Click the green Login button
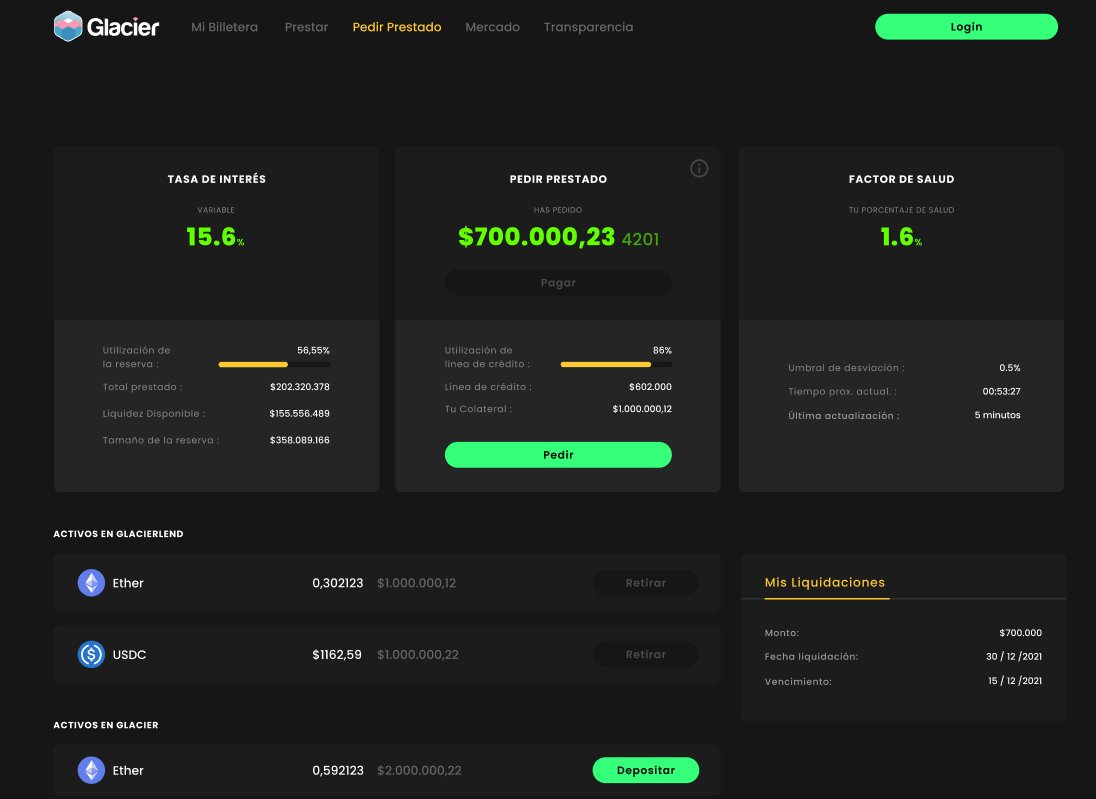 (x=966, y=27)
